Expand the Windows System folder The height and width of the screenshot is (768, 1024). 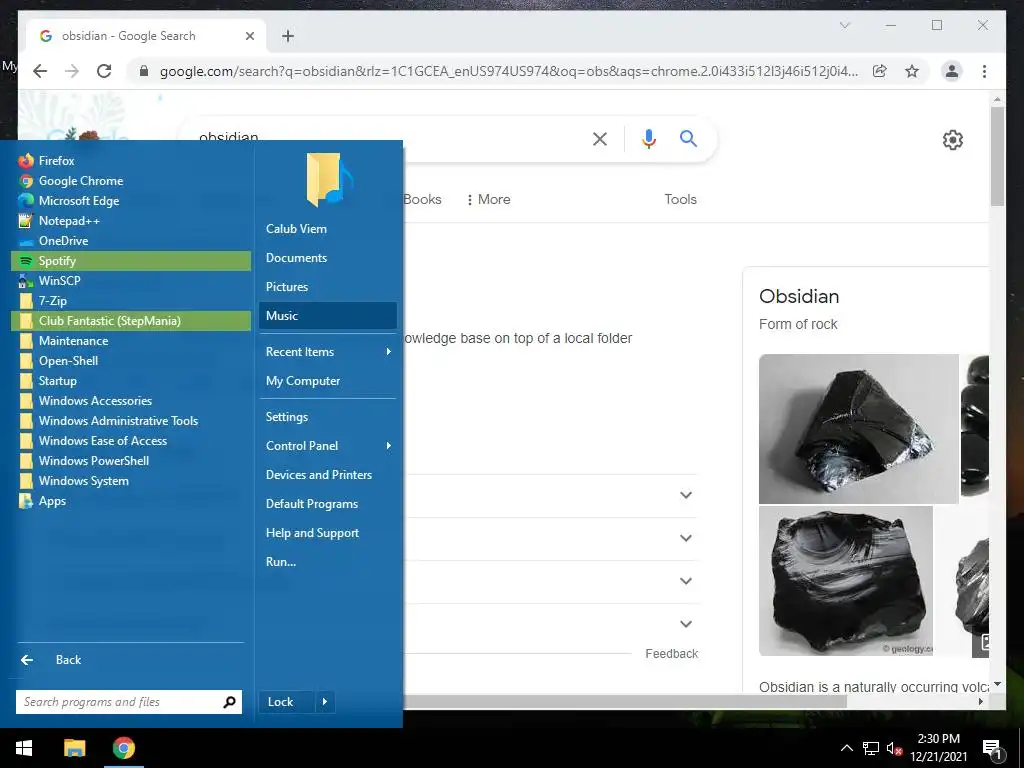tap(131, 481)
